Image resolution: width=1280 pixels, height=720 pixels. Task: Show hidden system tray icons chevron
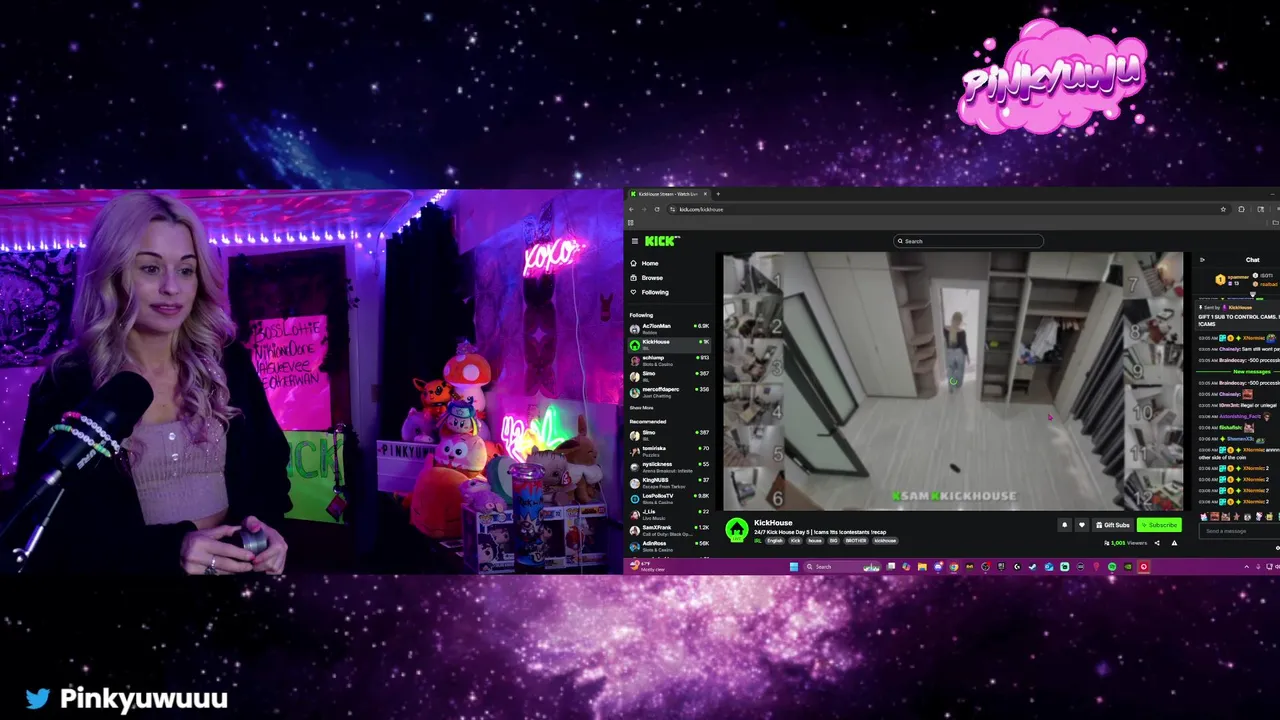1246,567
